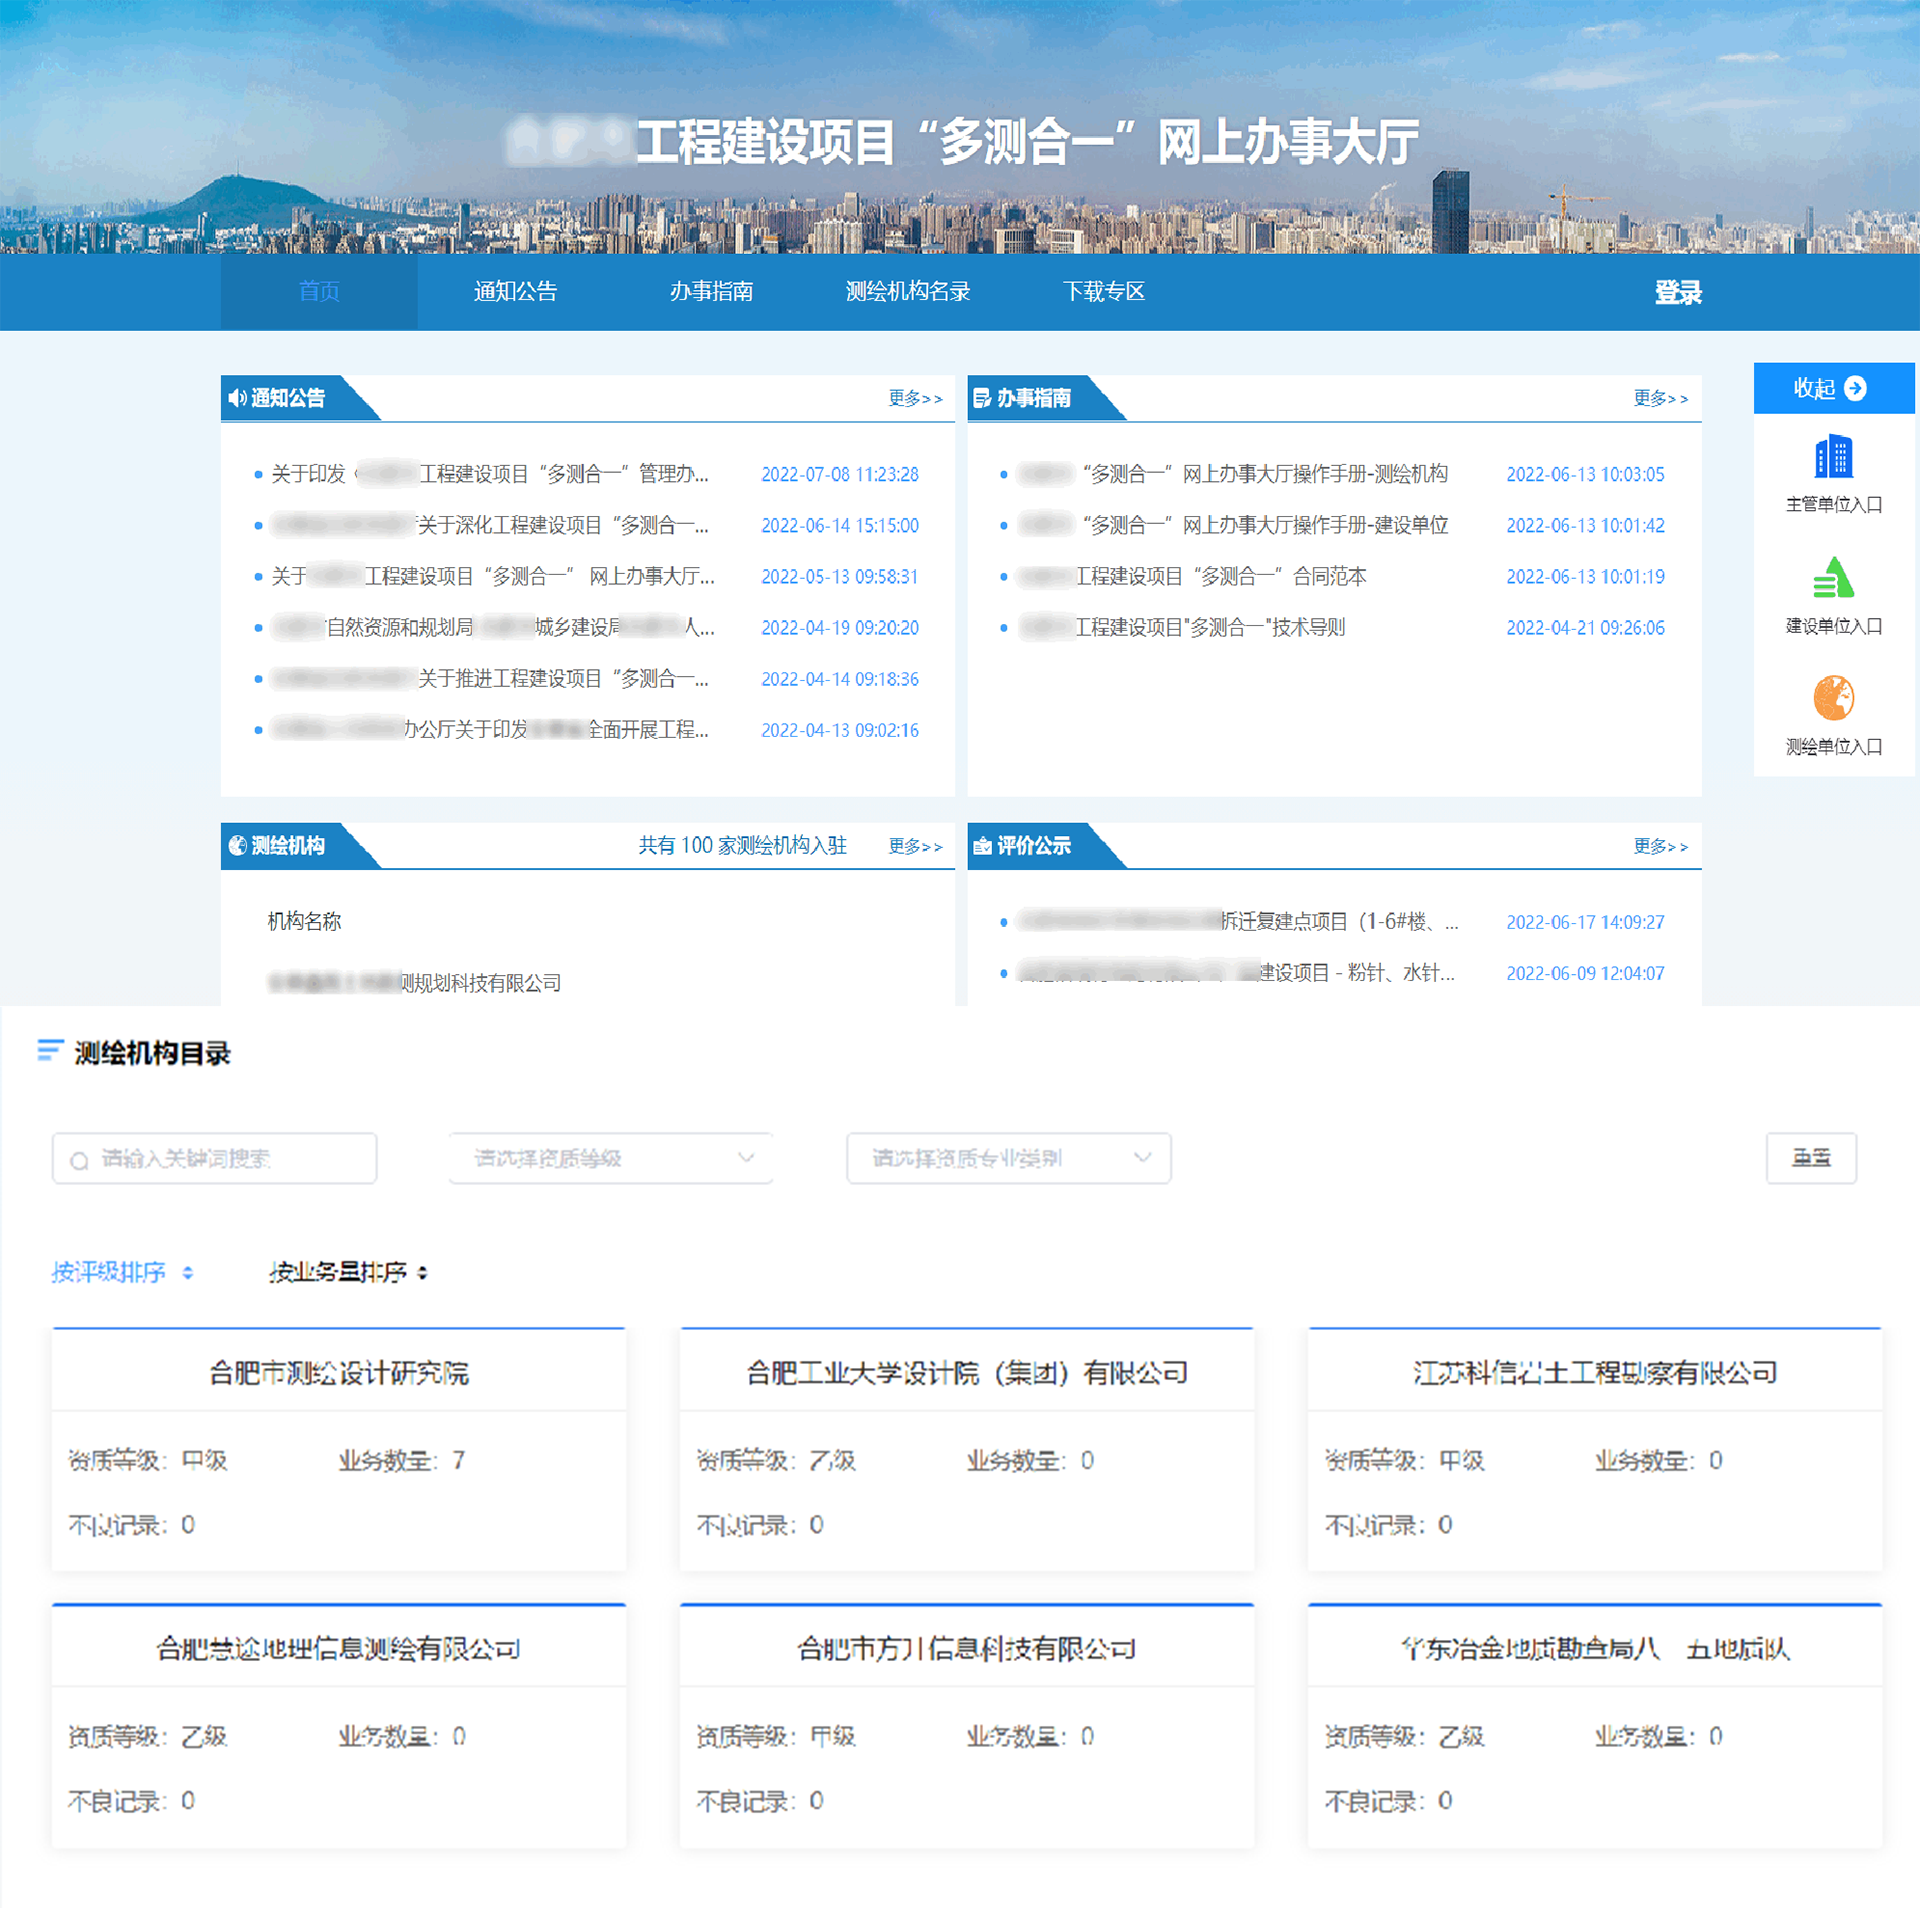Click the 收起 arrow icon
The height and width of the screenshot is (1908, 1920).
1855,388
